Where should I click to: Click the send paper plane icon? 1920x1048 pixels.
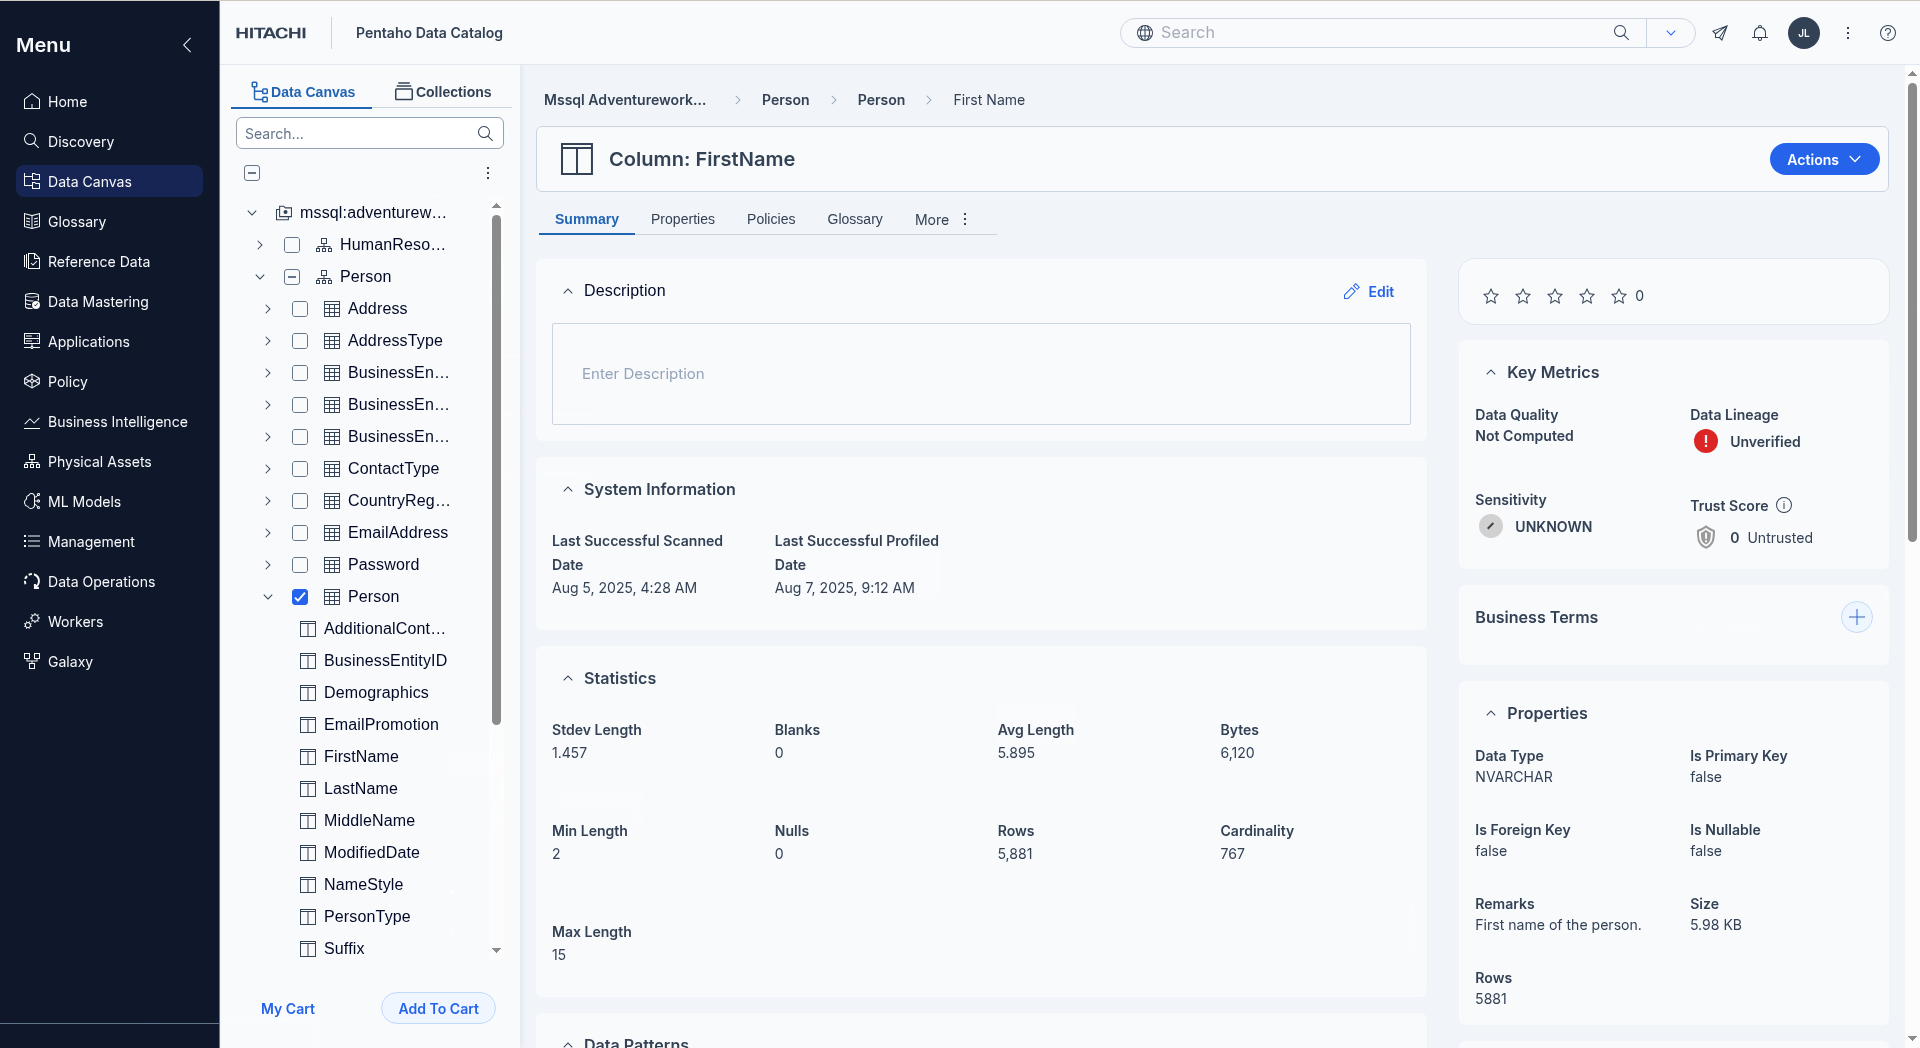1720,33
